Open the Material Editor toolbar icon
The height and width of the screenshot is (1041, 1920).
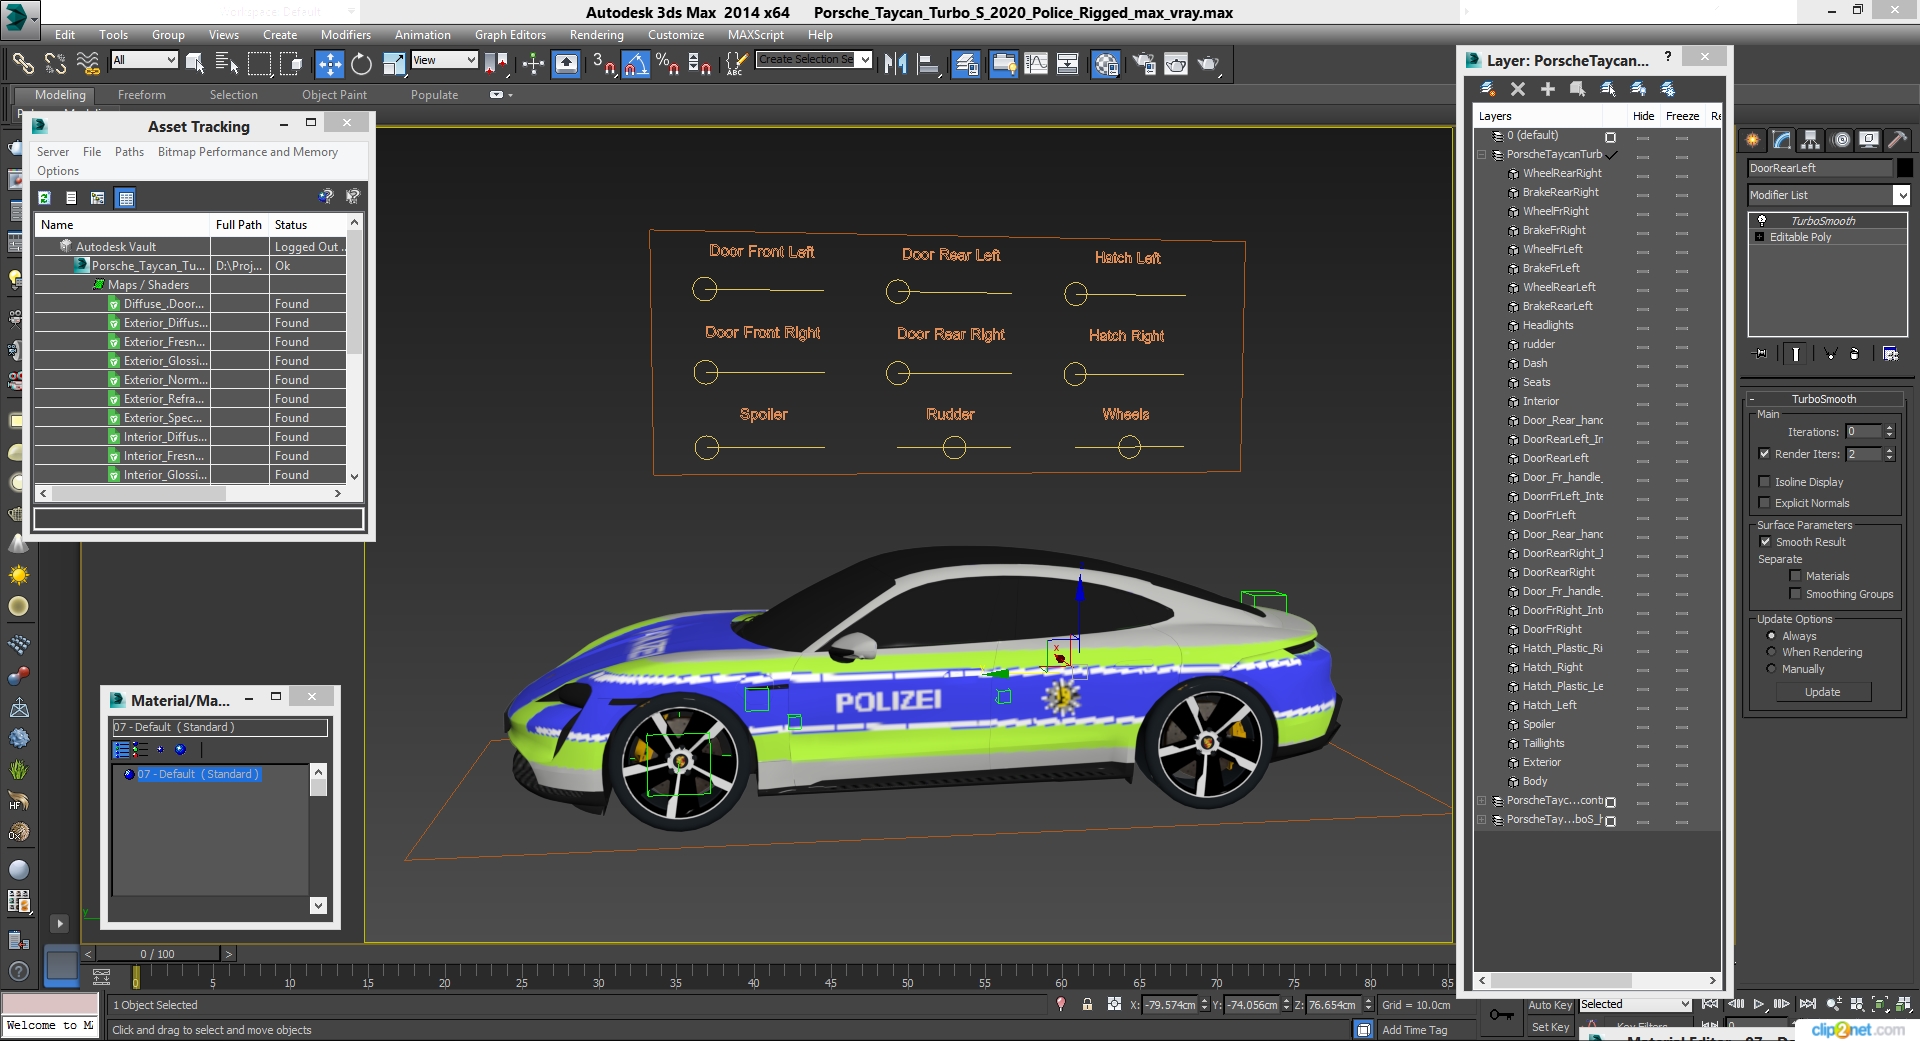(1106, 64)
